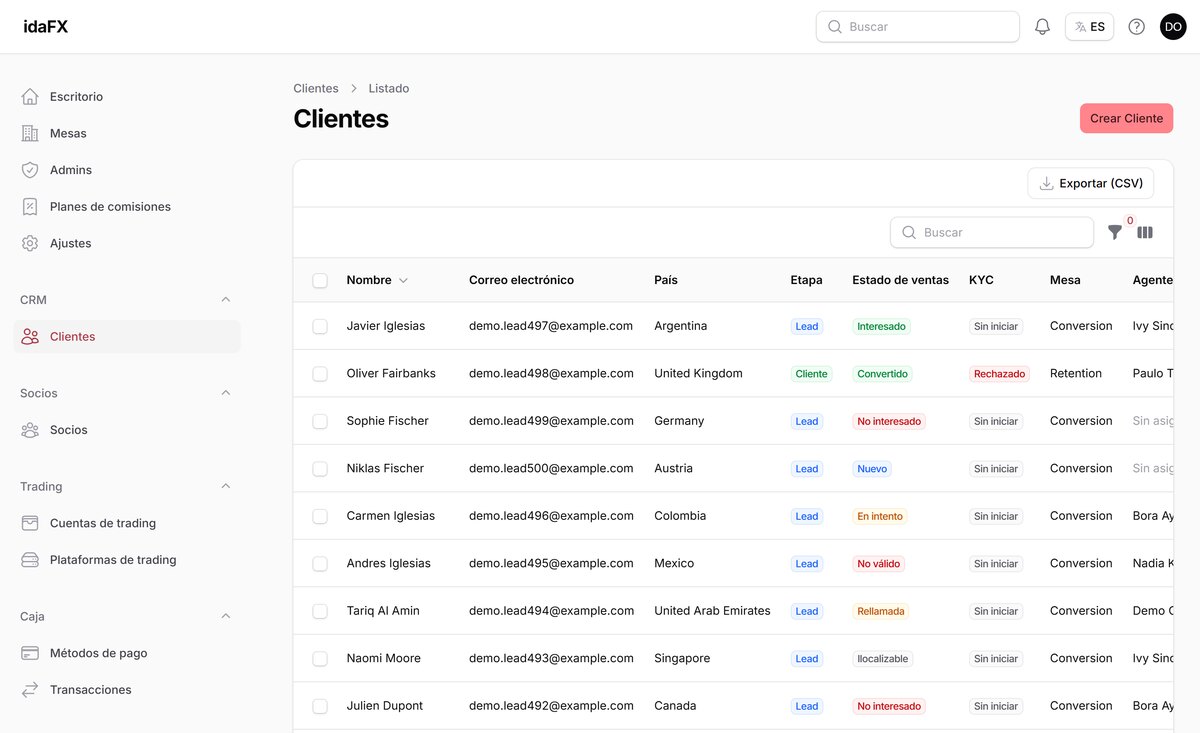This screenshot has width=1200, height=733.
Task: Click the Planes de comisiones icon
Action: (30, 207)
